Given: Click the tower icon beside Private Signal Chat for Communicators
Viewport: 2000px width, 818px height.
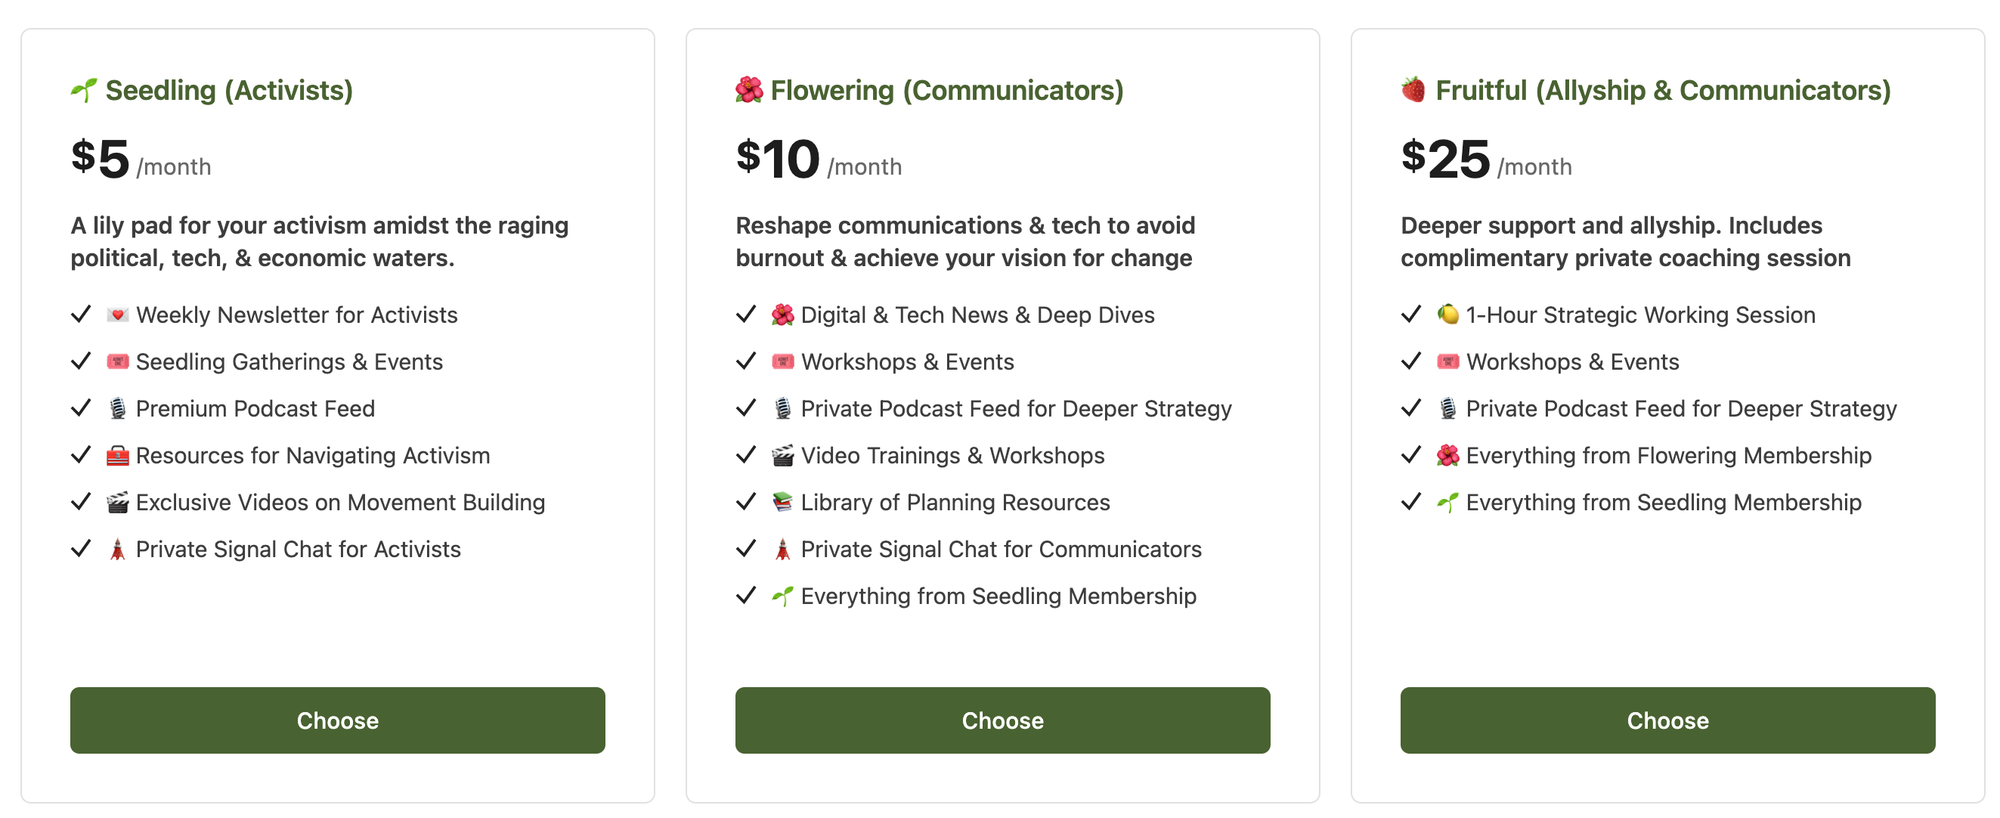Looking at the screenshot, I should coord(783,549).
